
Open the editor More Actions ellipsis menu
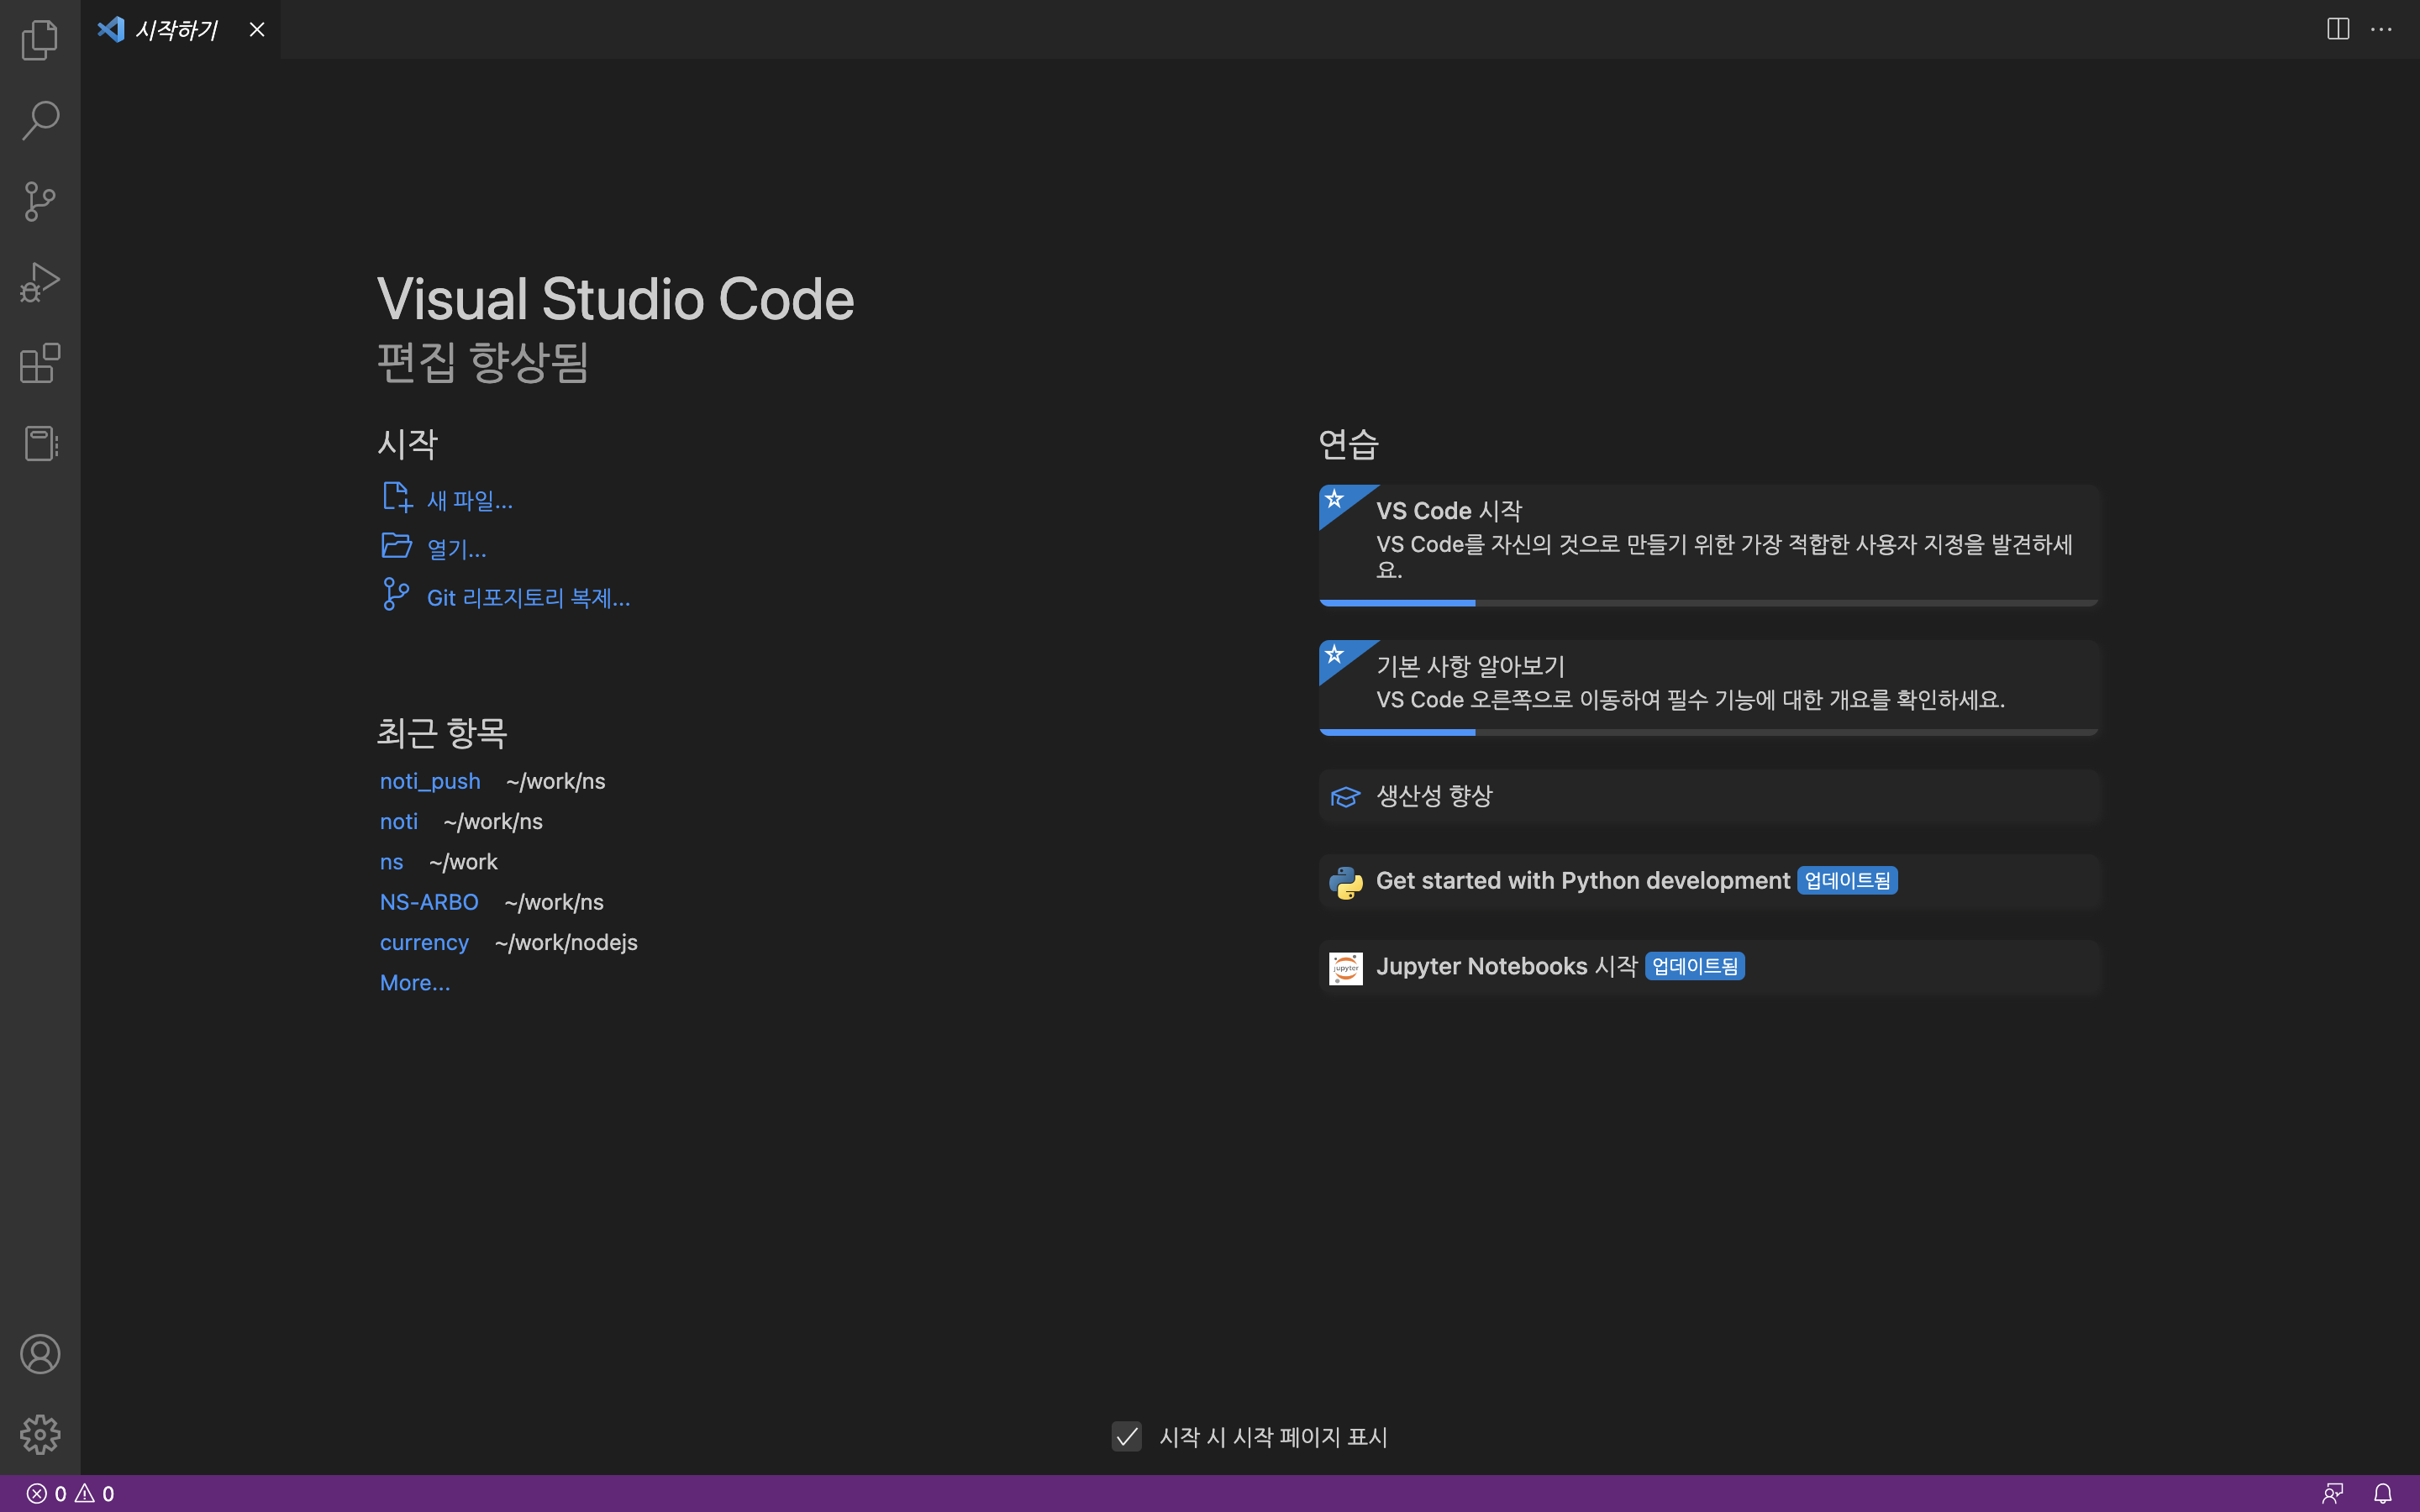[2381, 29]
